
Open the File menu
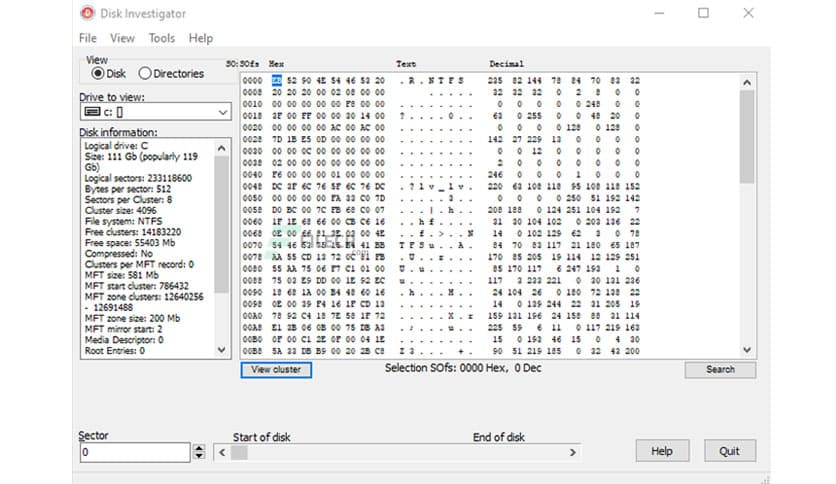[x=88, y=38]
